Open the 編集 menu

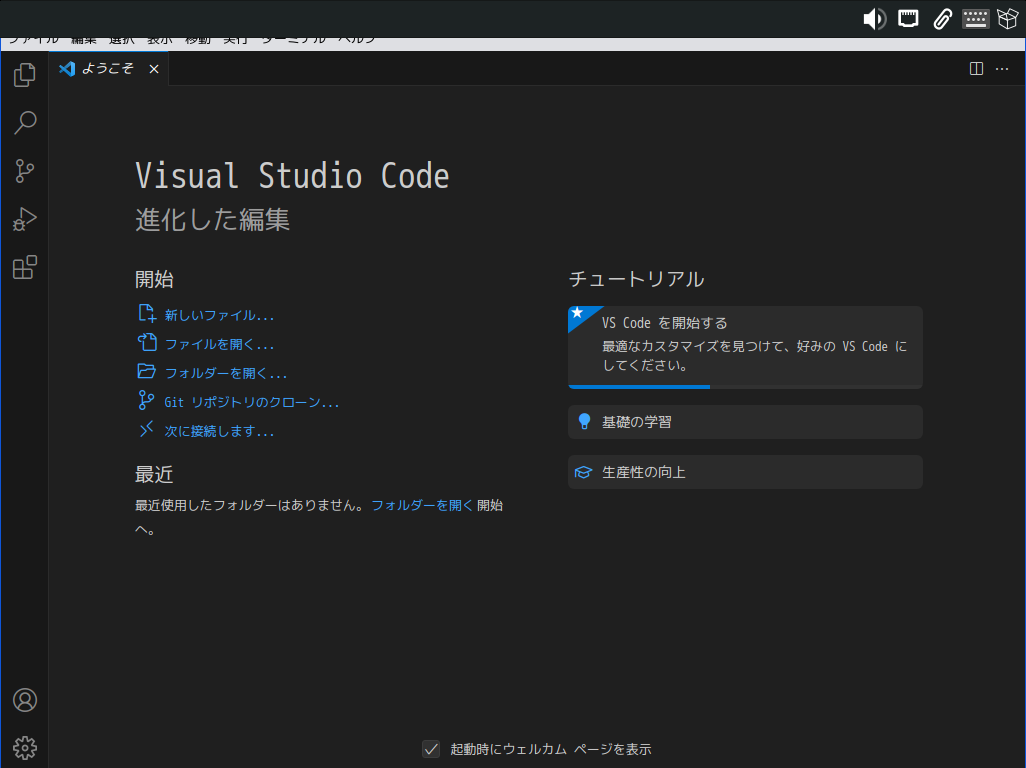(84, 41)
